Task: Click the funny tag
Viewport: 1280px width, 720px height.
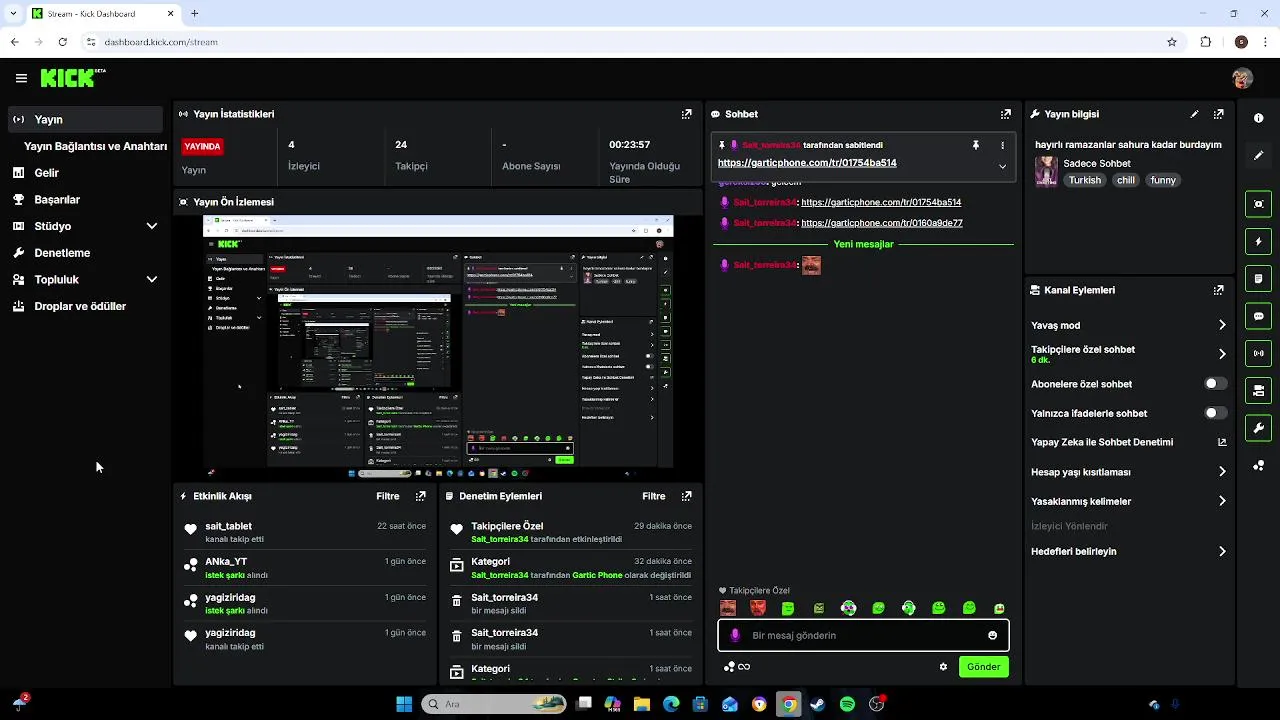Action: point(1163,180)
